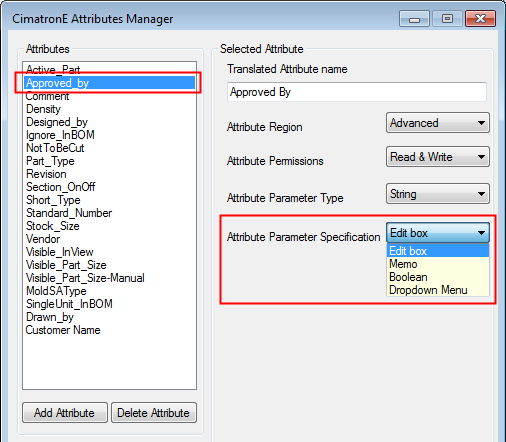506x442 pixels.
Task: Collapse the Attribute Parameter Specification combo box
Action: [x=438, y=233]
